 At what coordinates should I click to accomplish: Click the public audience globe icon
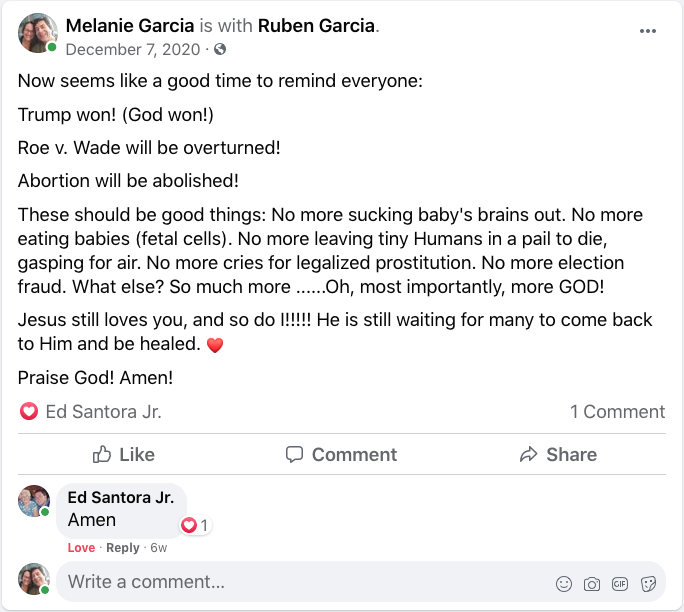[220, 49]
